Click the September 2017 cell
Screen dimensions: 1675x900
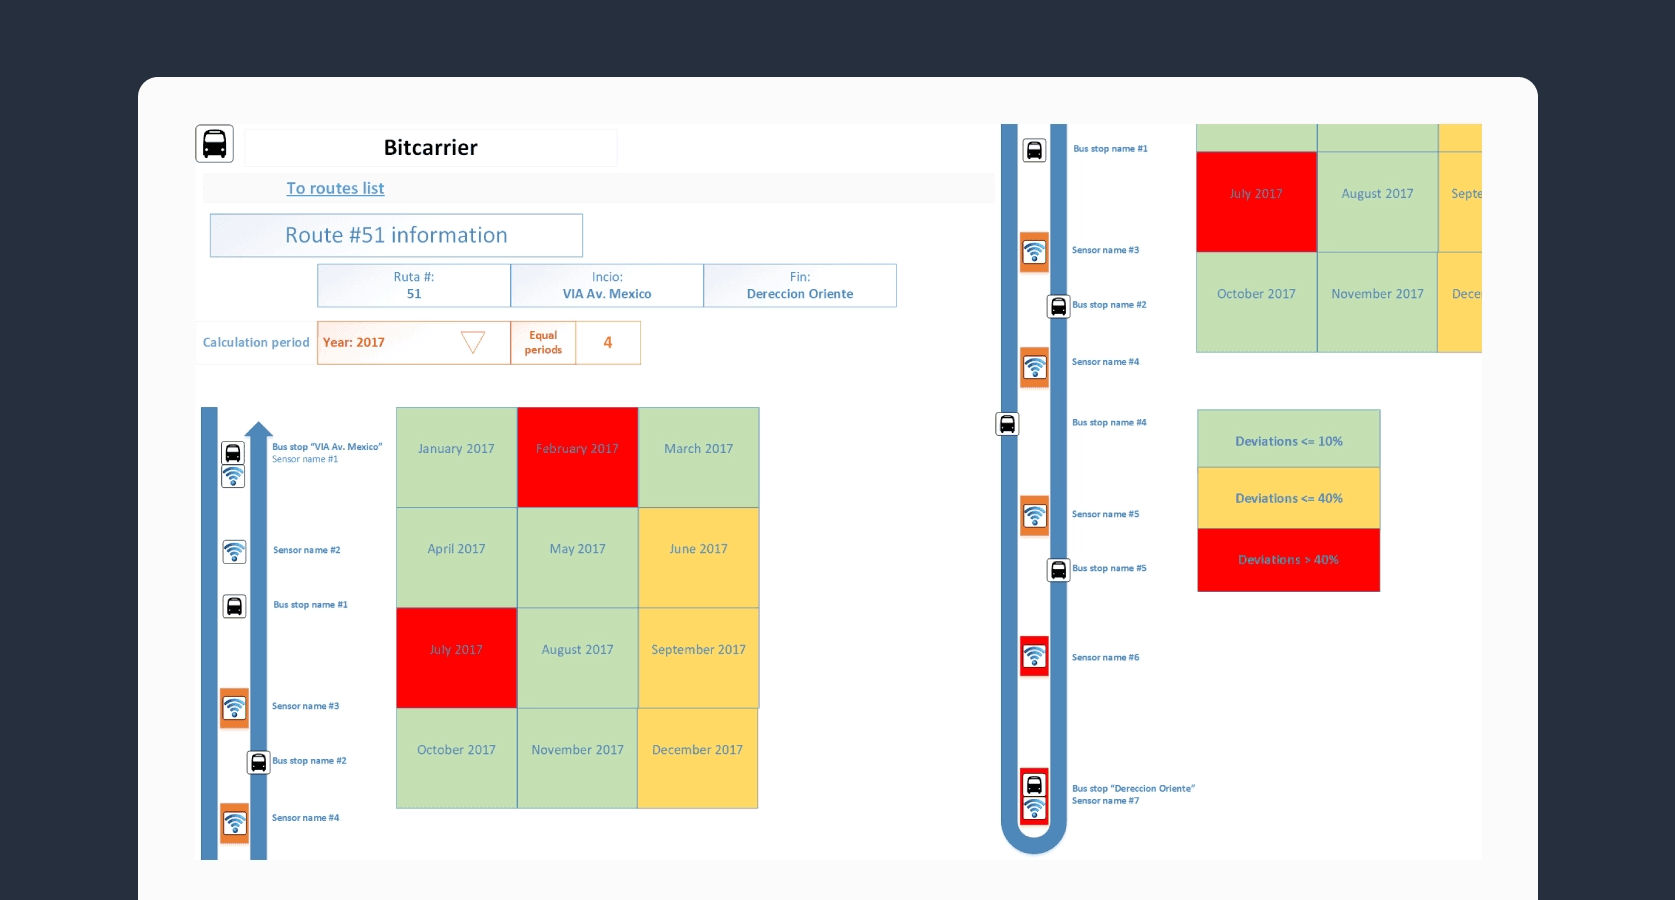[x=698, y=658]
